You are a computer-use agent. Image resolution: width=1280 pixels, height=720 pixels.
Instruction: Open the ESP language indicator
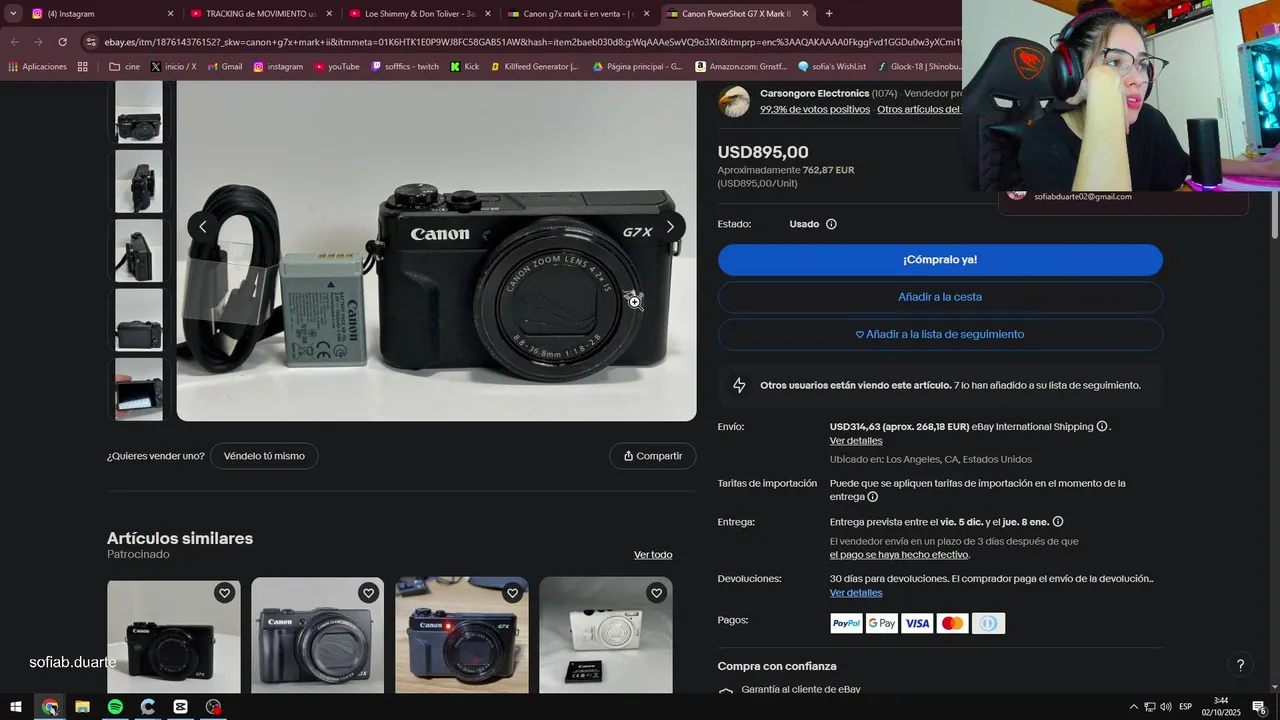pyautogui.click(x=1186, y=707)
